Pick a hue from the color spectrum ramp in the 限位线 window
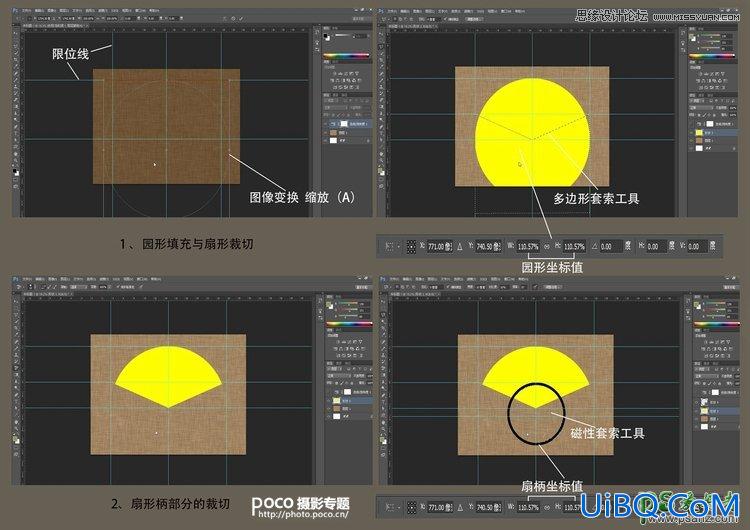The image size is (750, 530). (346, 55)
